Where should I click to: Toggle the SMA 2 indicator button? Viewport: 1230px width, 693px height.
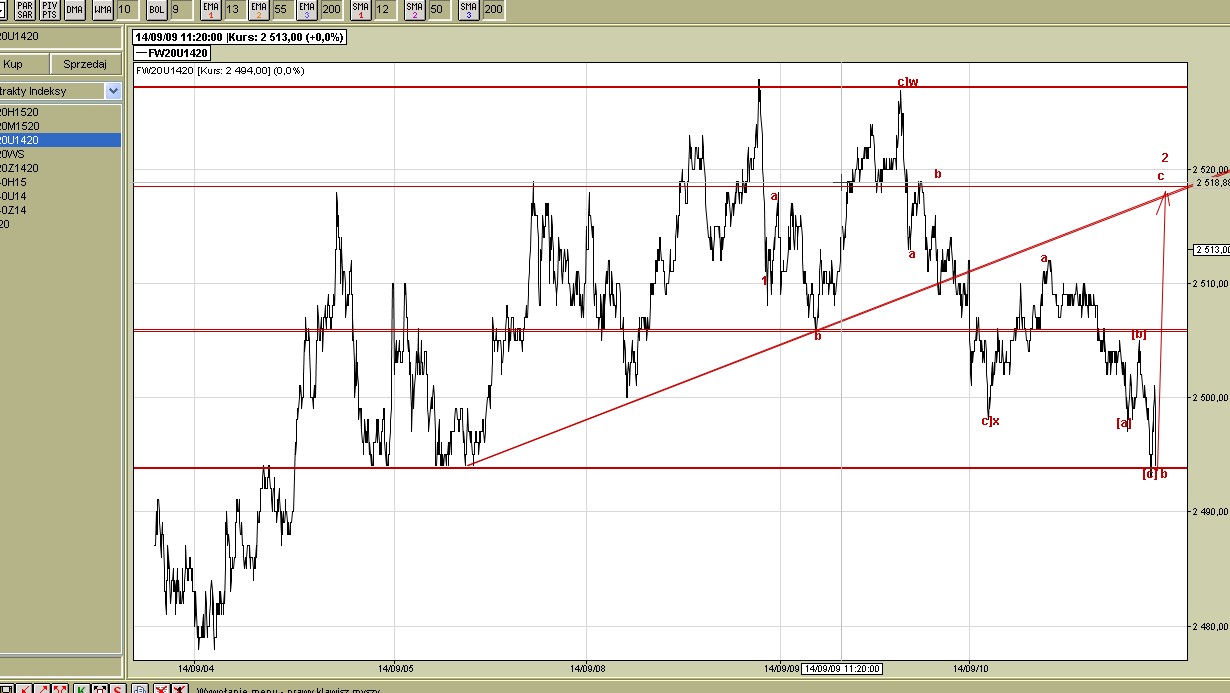click(415, 9)
